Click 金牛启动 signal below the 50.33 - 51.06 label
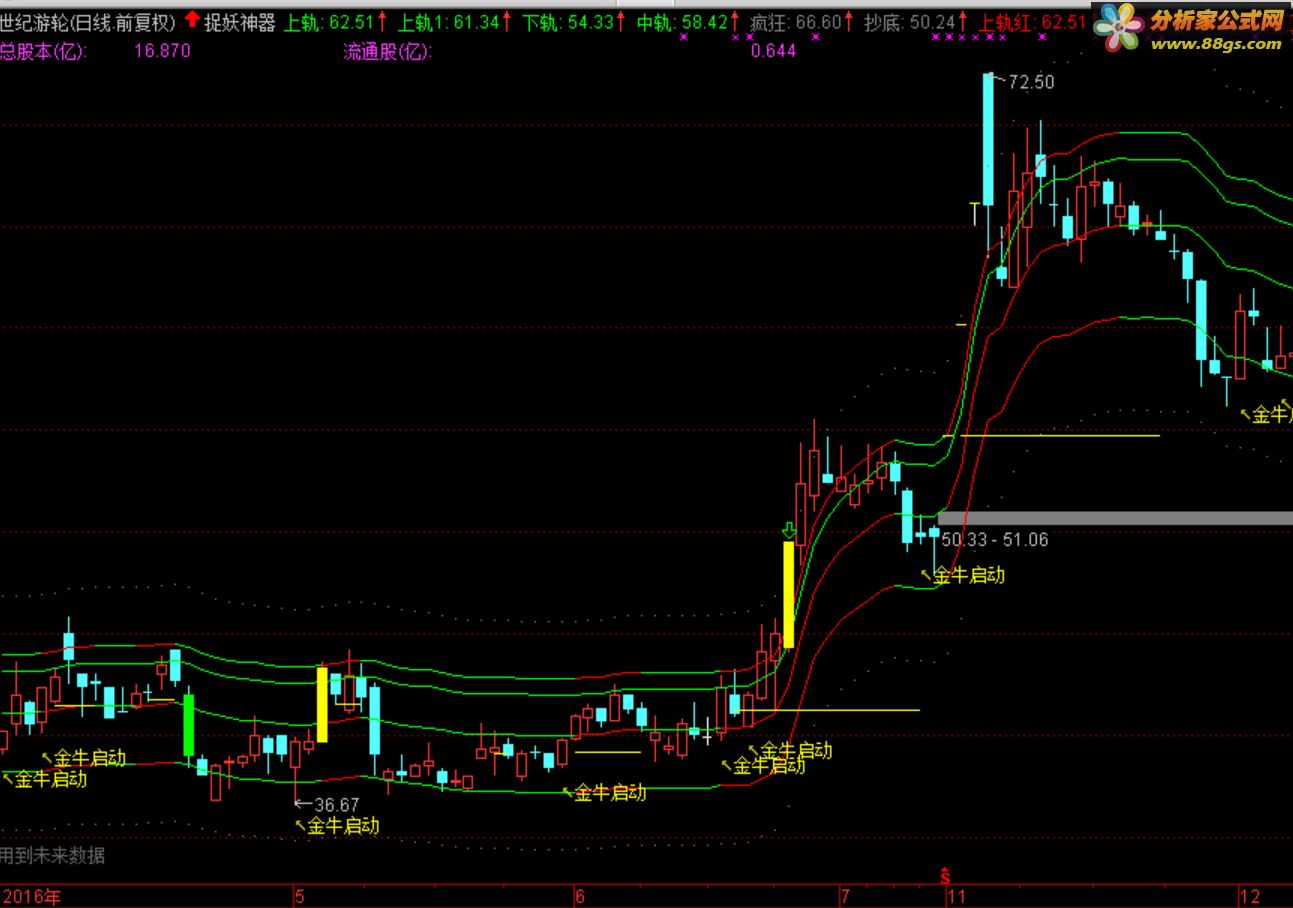Screen dimensions: 1293x908 point(968,575)
